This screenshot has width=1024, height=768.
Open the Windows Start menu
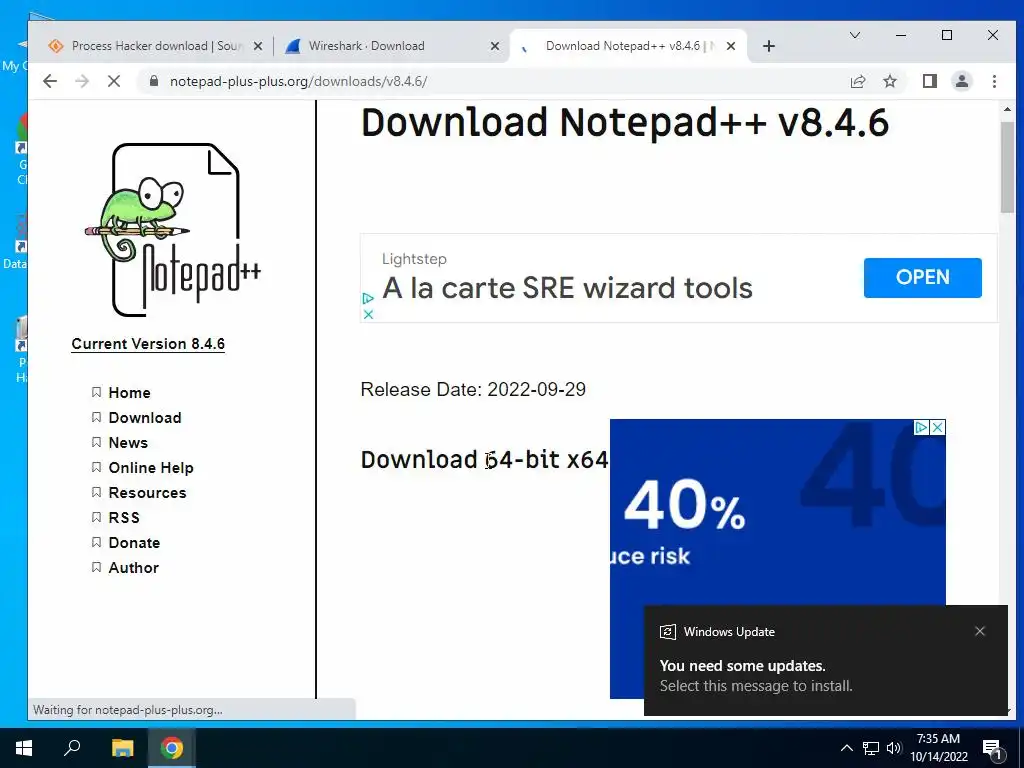coord(24,748)
